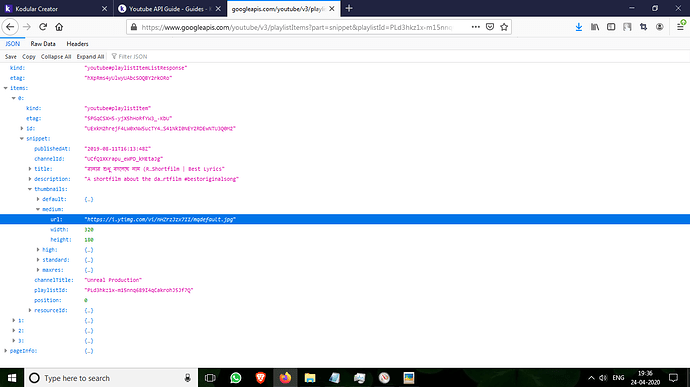Expand the id node

point(22,129)
